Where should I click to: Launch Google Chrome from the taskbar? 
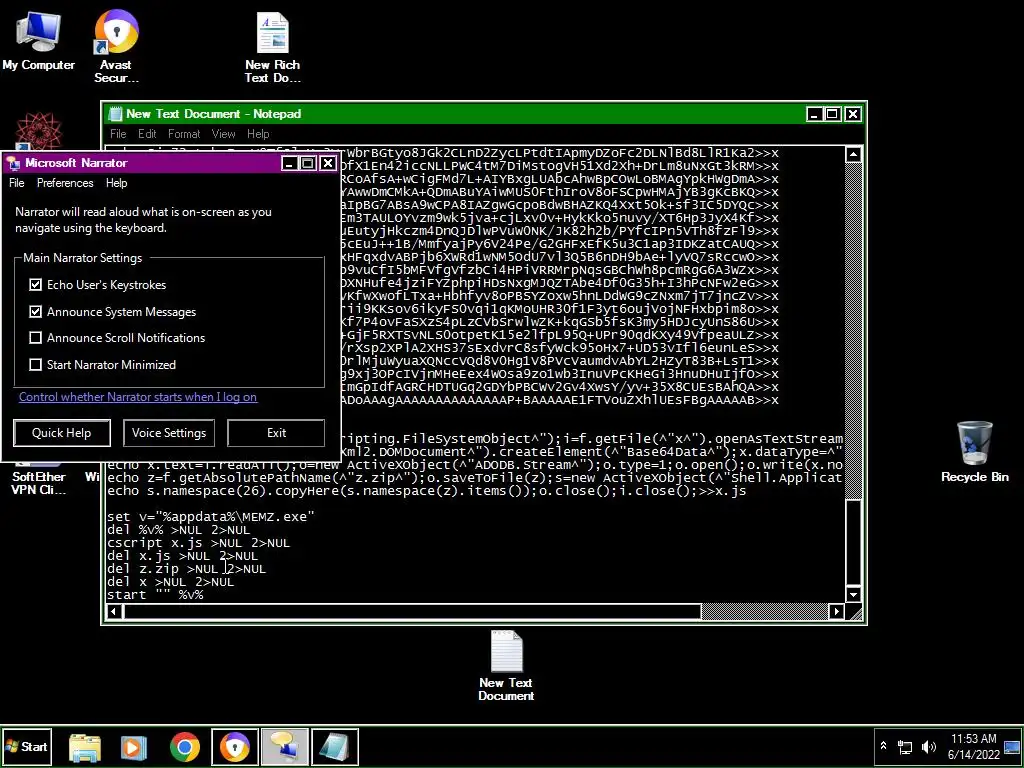coord(185,747)
